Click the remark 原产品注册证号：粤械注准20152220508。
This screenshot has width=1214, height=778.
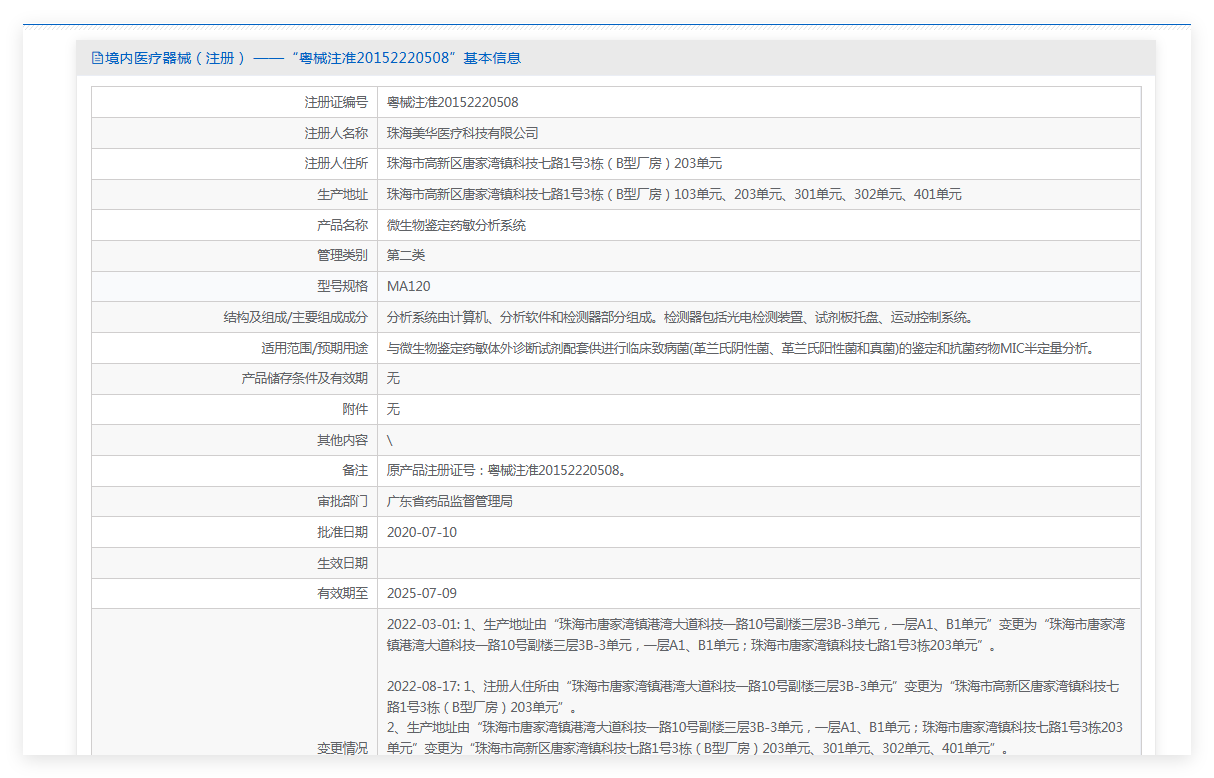pos(507,470)
